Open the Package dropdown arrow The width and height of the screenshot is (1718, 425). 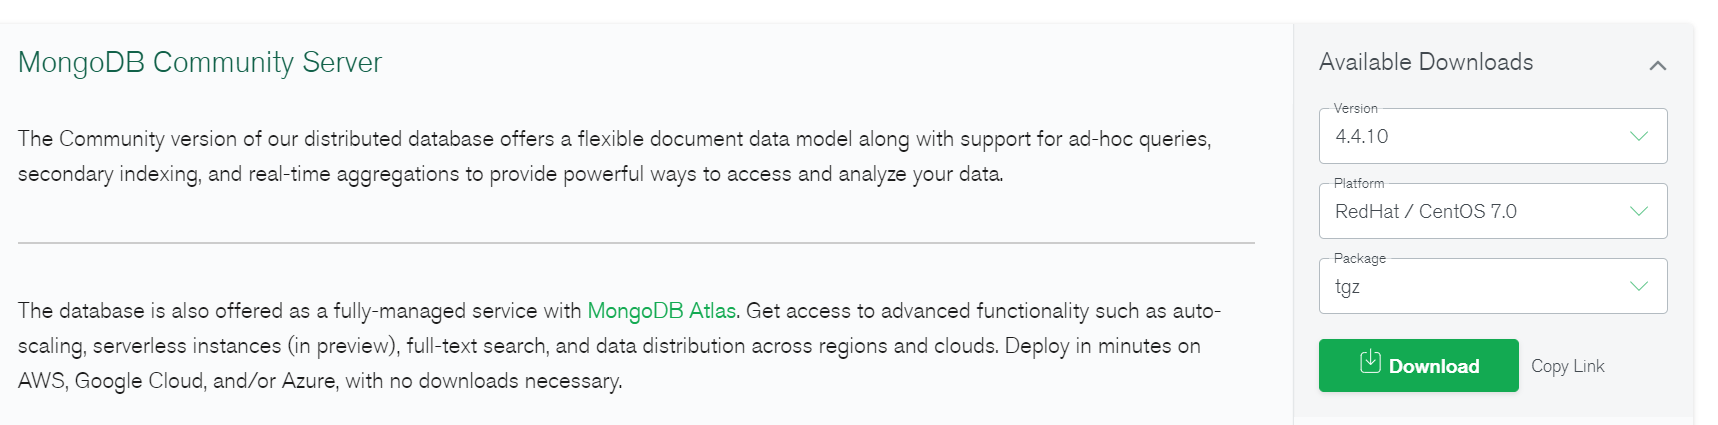pos(1638,286)
